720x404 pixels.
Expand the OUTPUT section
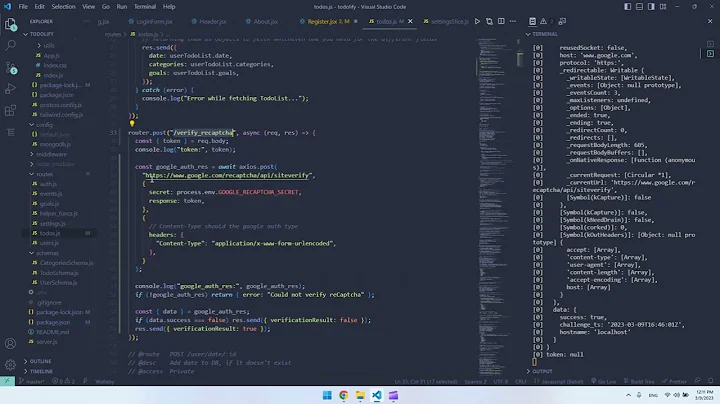coord(542,371)
